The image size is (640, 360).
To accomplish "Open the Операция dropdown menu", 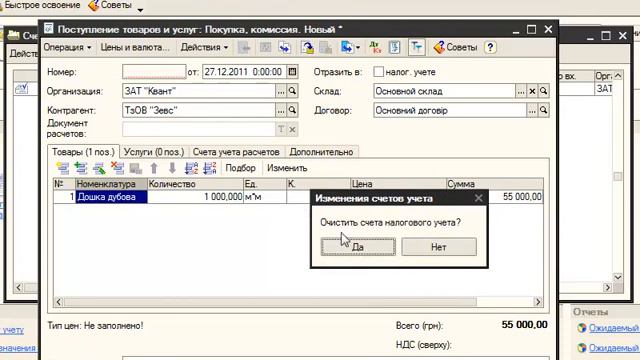I will pos(68,47).
